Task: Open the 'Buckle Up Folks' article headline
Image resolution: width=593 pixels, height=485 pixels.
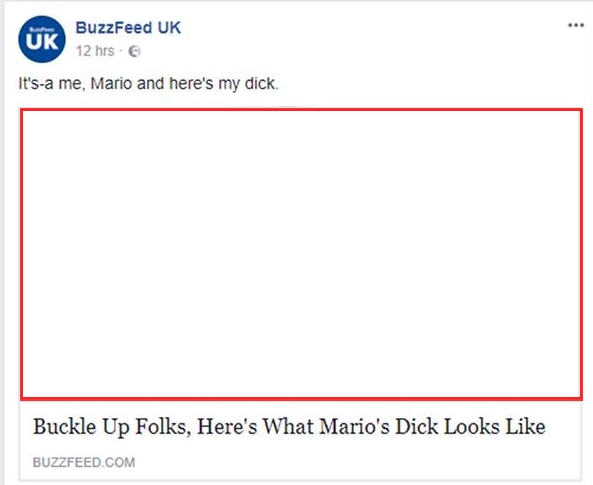Action: point(289,427)
